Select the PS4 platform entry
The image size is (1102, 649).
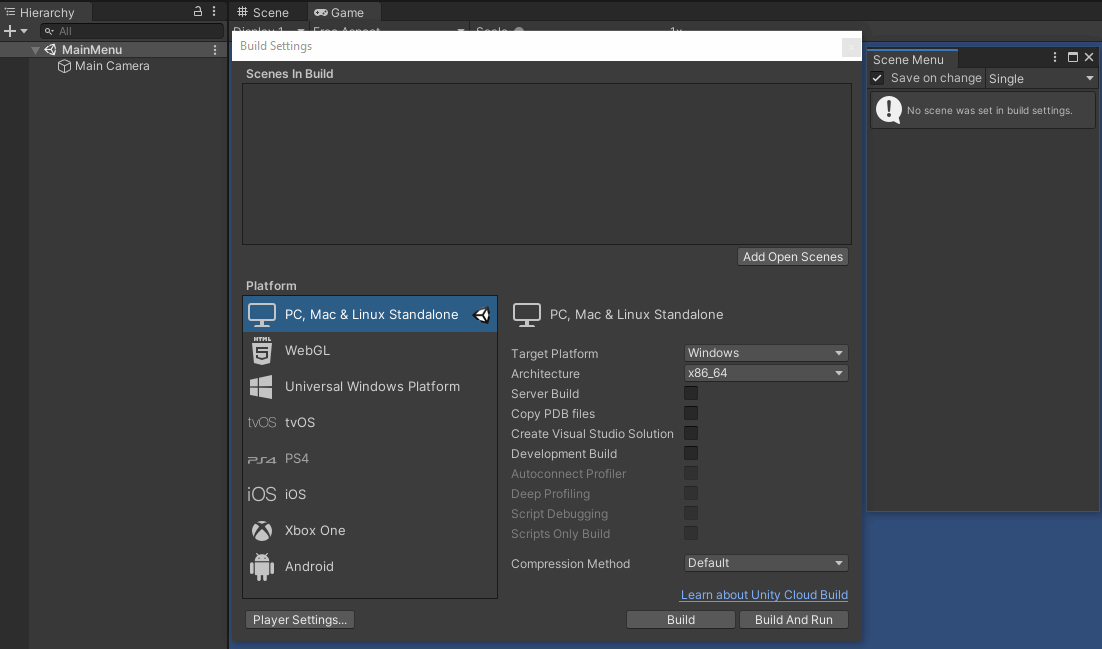pos(370,458)
